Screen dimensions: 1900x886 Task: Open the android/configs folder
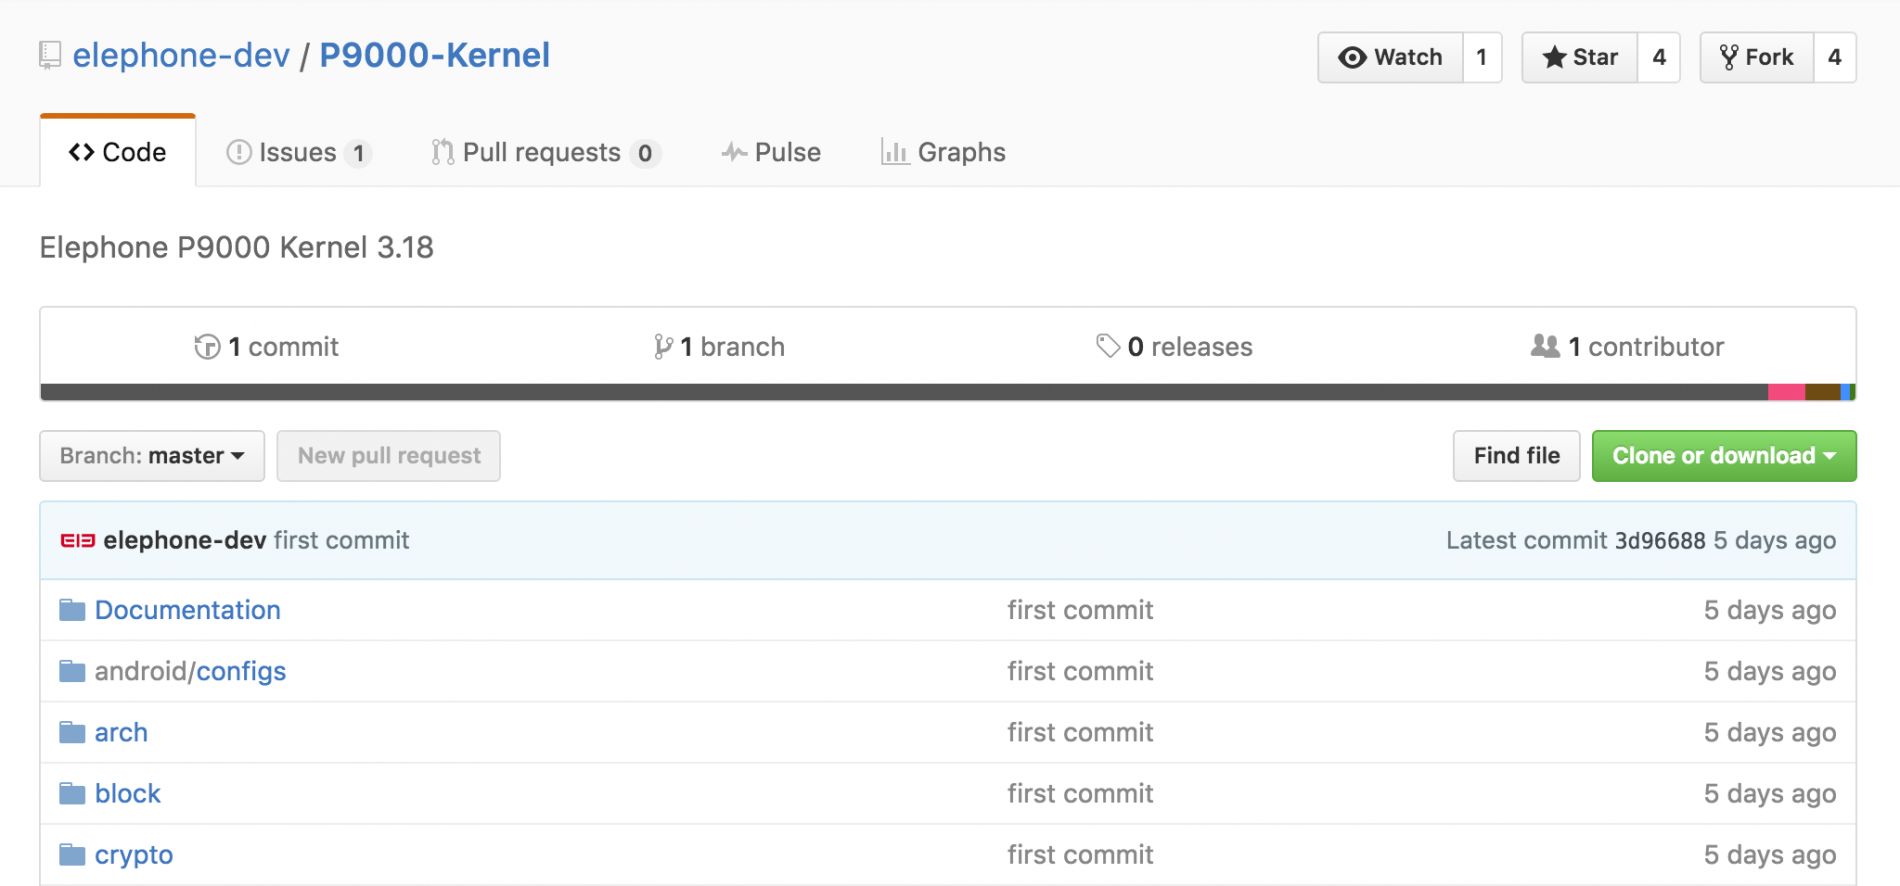tap(190, 671)
